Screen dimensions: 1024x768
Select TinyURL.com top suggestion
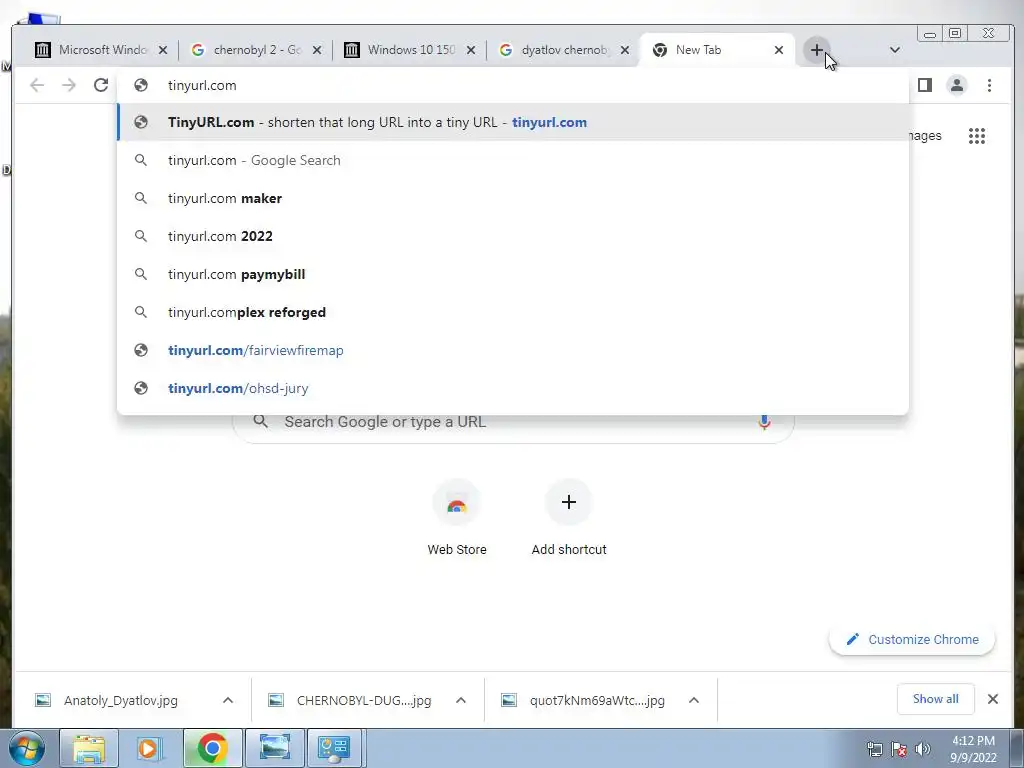click(x=513, y=122)
